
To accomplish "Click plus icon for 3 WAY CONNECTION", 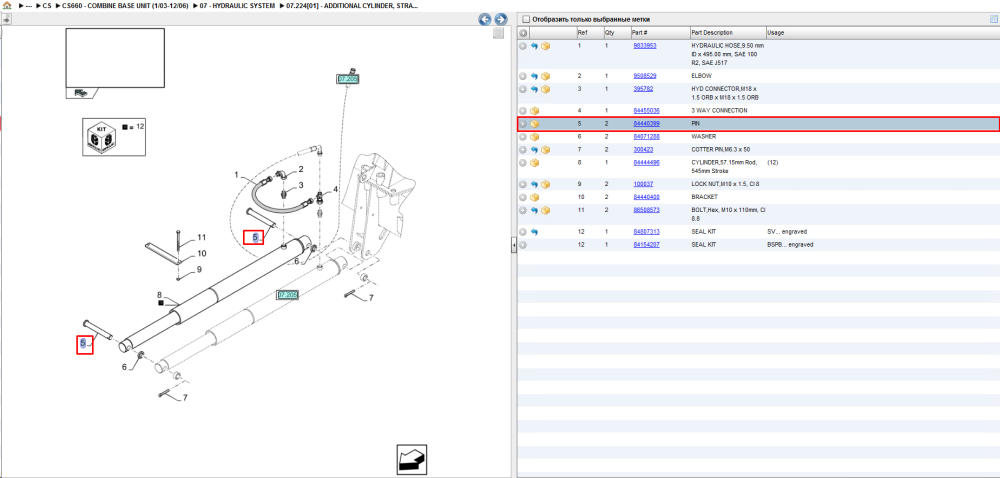I will 523,111.
